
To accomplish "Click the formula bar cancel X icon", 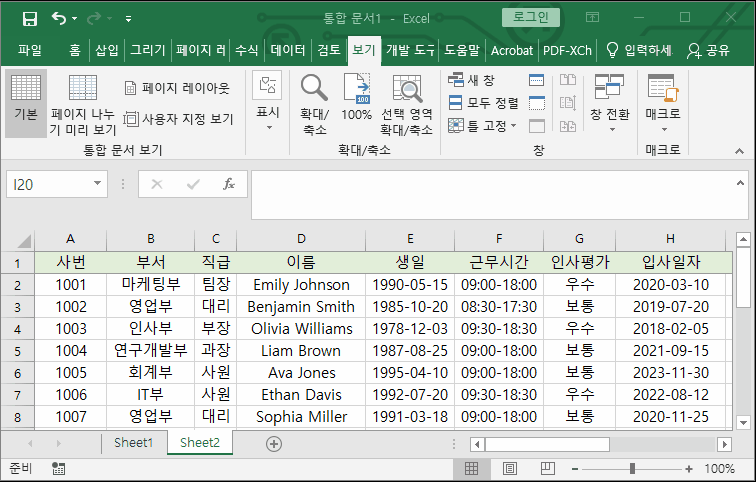I will coord(157,184).
